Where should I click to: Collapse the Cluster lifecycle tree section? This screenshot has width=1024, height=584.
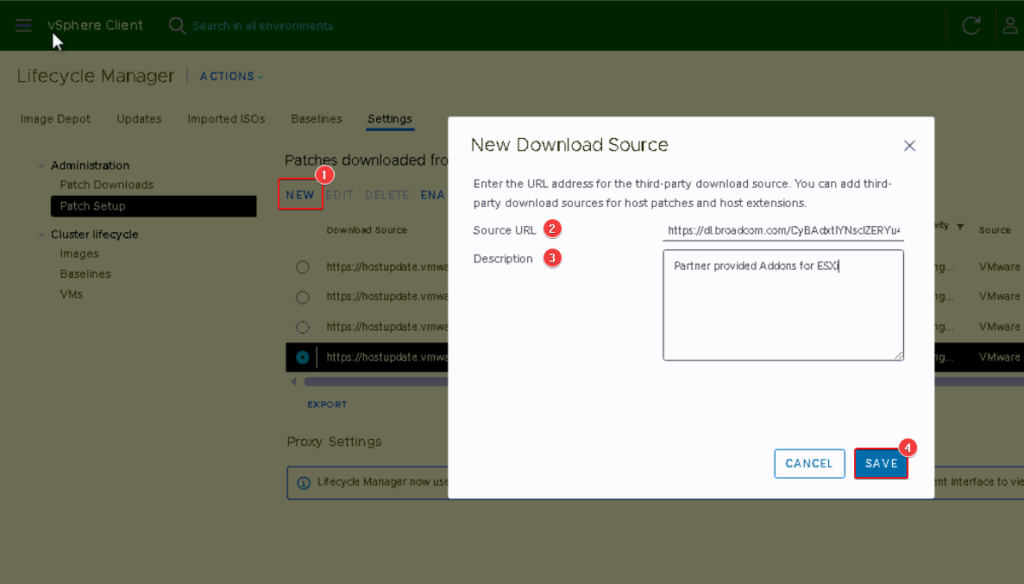tap(41, 235)
